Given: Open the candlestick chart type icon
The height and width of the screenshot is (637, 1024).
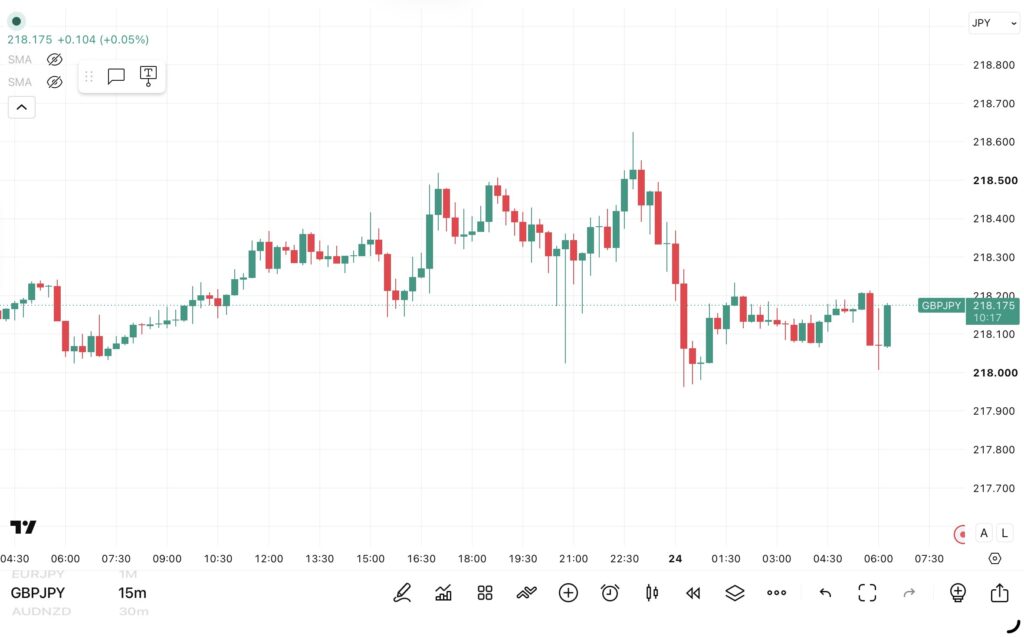Looking at the screenshot, I should (x=652, y=593).
